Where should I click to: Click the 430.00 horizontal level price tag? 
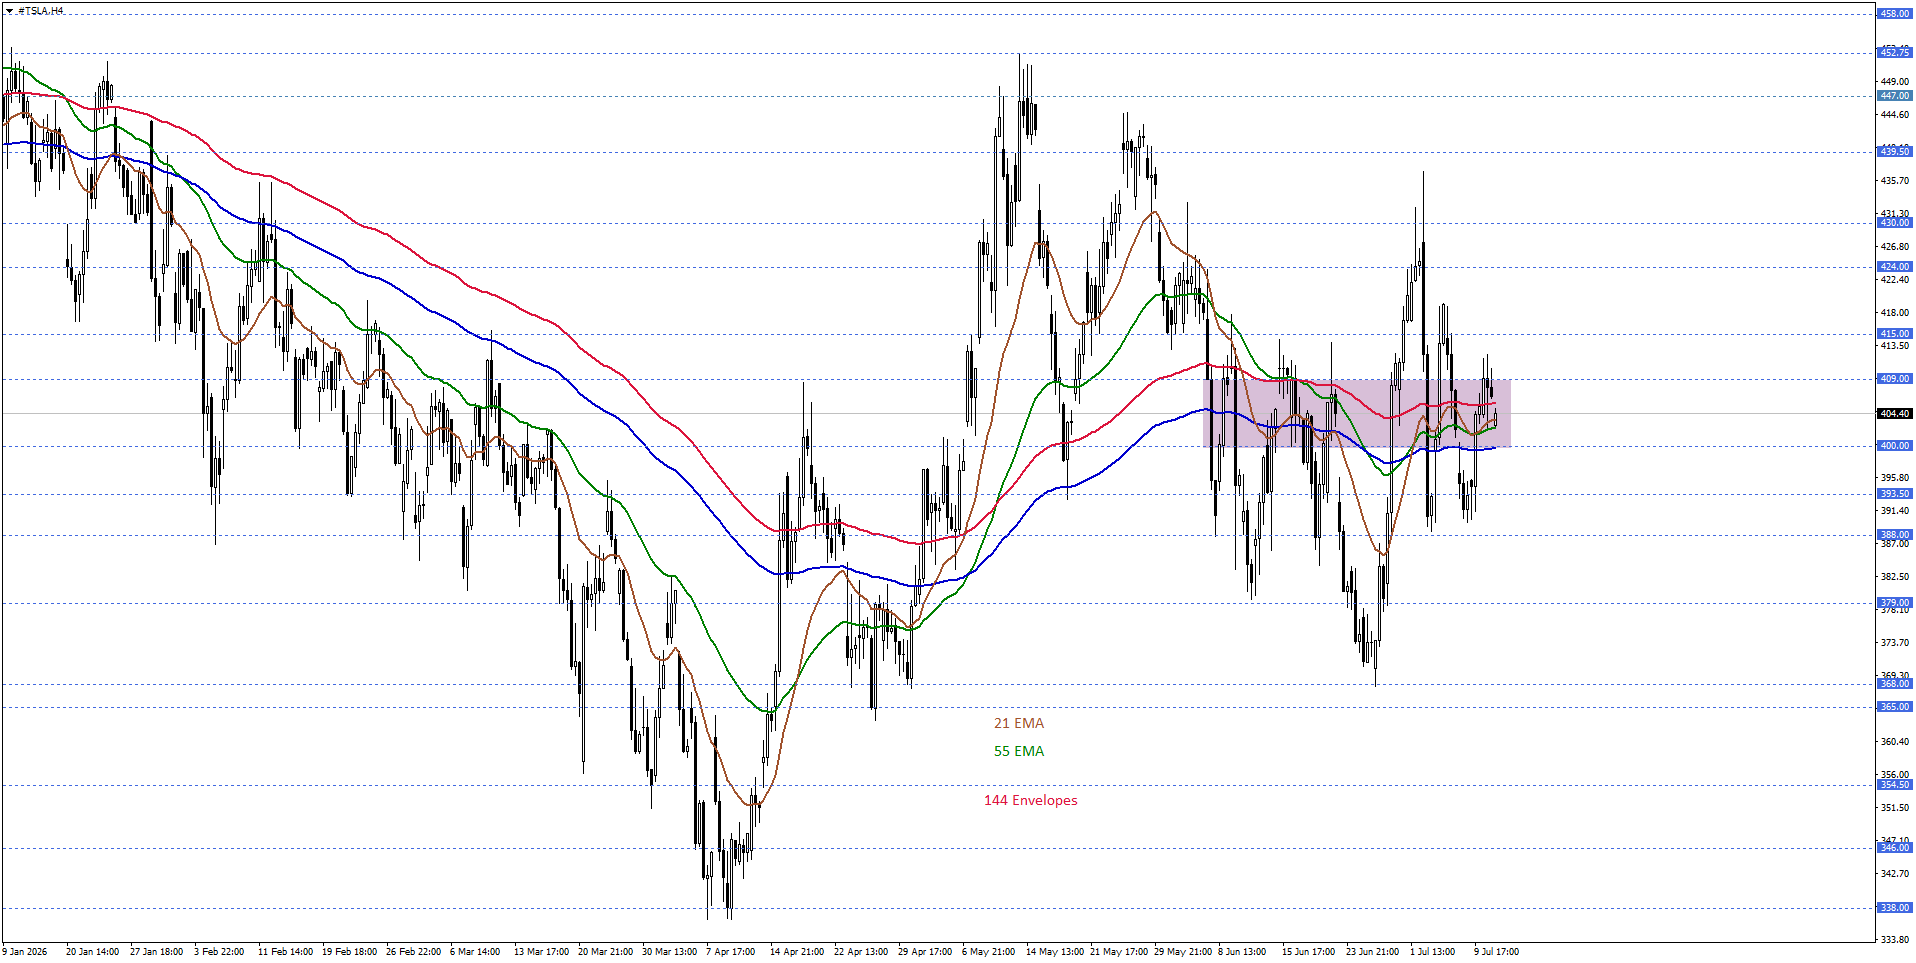coord(1895,223)
